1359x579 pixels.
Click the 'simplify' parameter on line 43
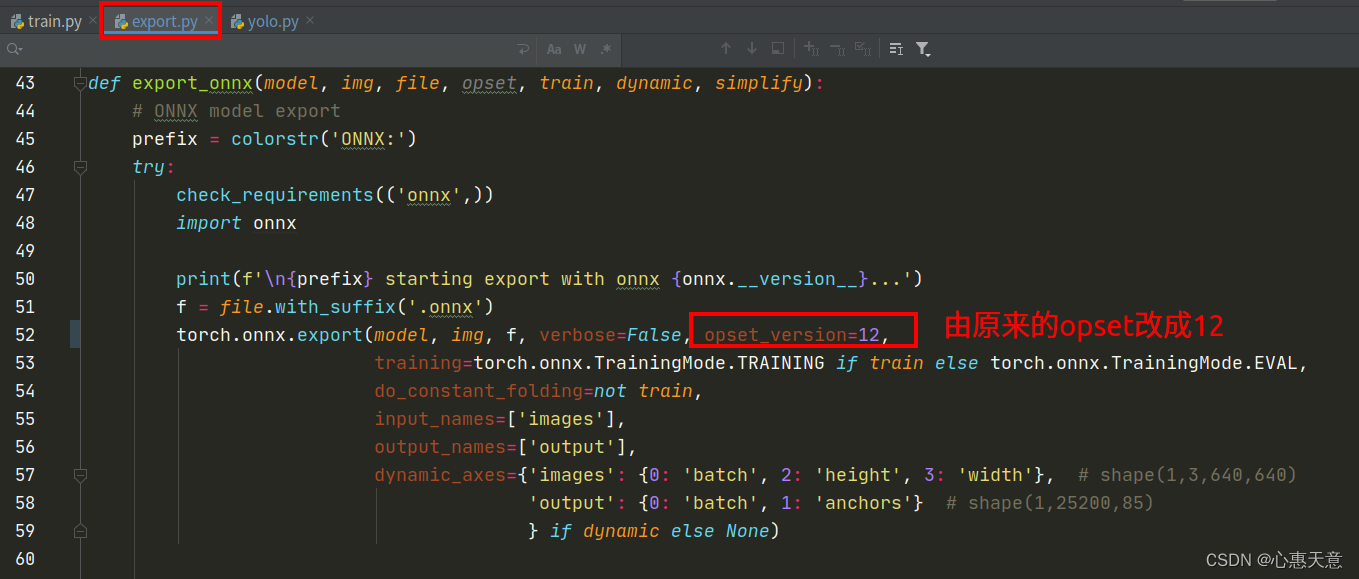click(759, 83)
